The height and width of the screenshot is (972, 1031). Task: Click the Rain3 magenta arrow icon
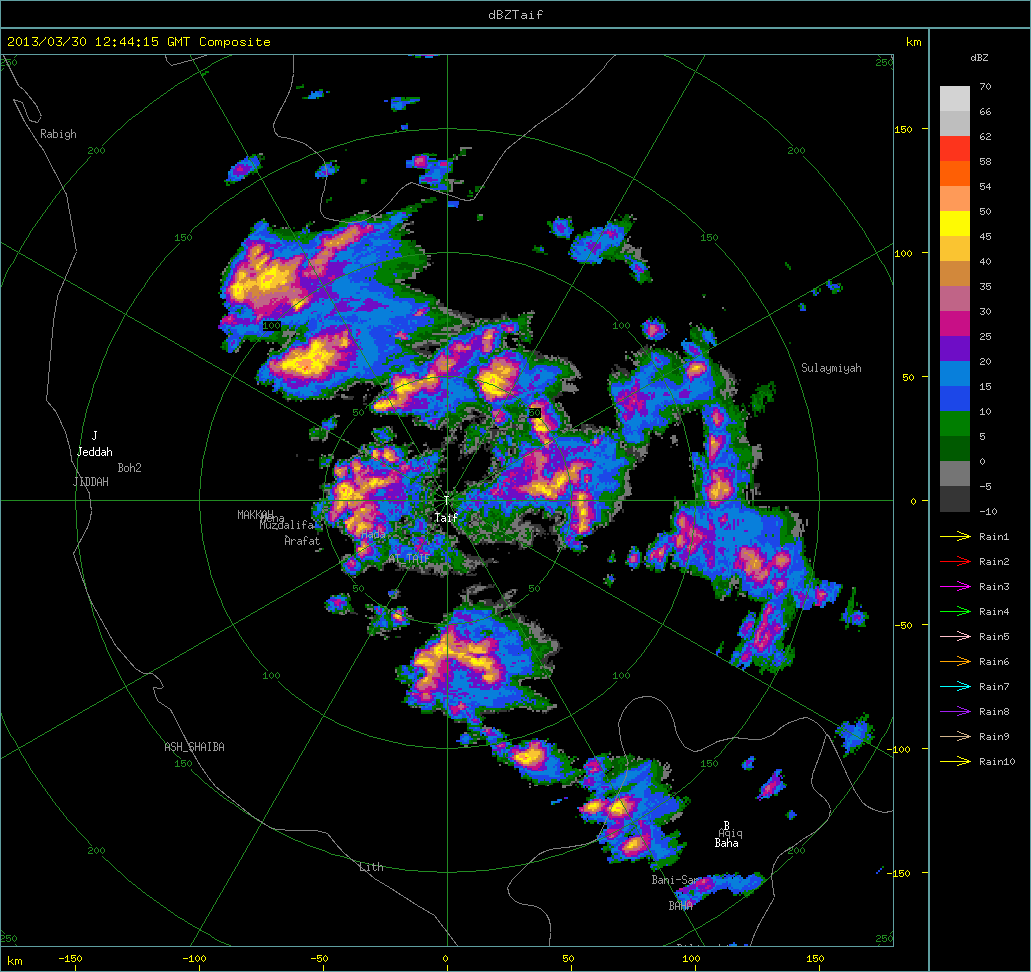(x=956, y=587)
